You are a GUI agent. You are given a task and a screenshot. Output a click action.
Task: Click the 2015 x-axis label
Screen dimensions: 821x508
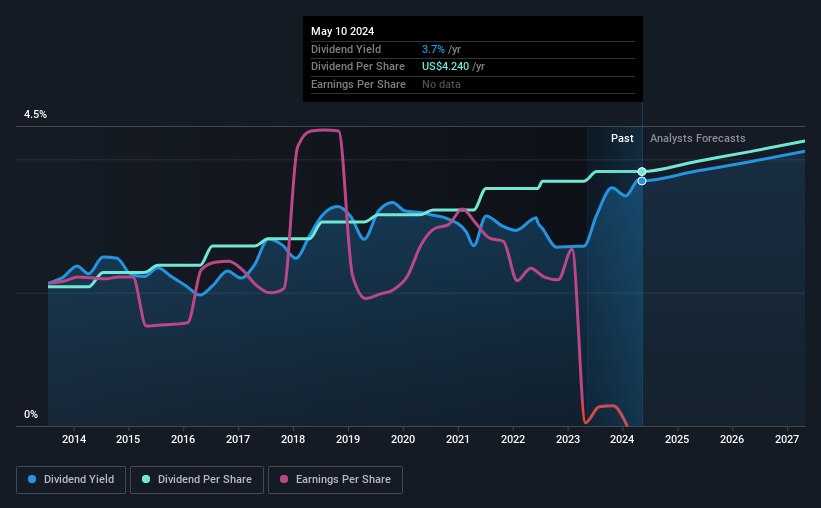tap(128, 439)
